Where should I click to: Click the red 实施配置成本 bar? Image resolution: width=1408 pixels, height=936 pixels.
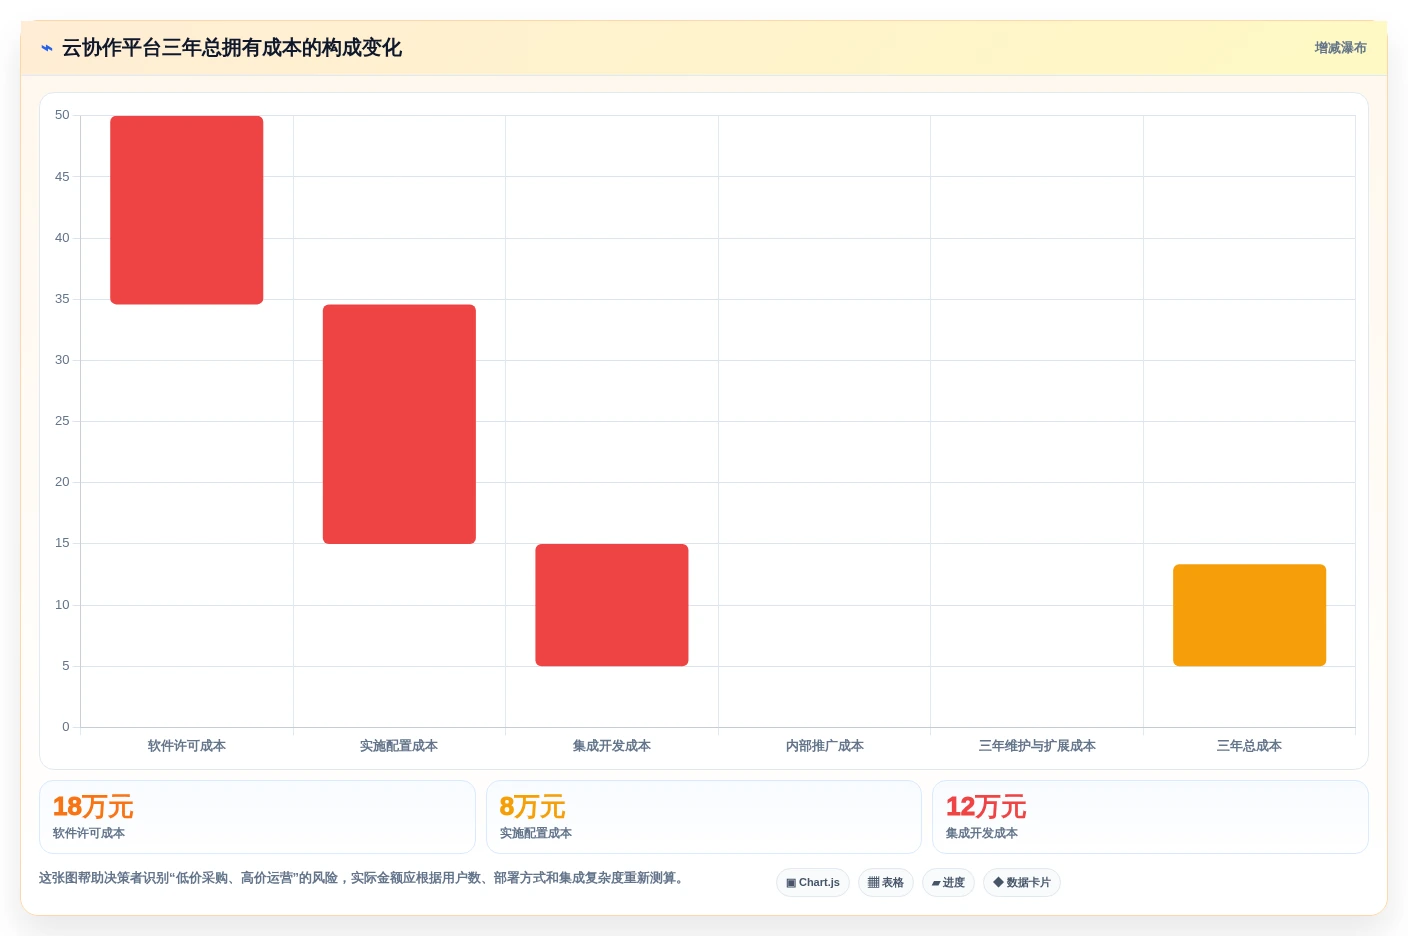399,424
